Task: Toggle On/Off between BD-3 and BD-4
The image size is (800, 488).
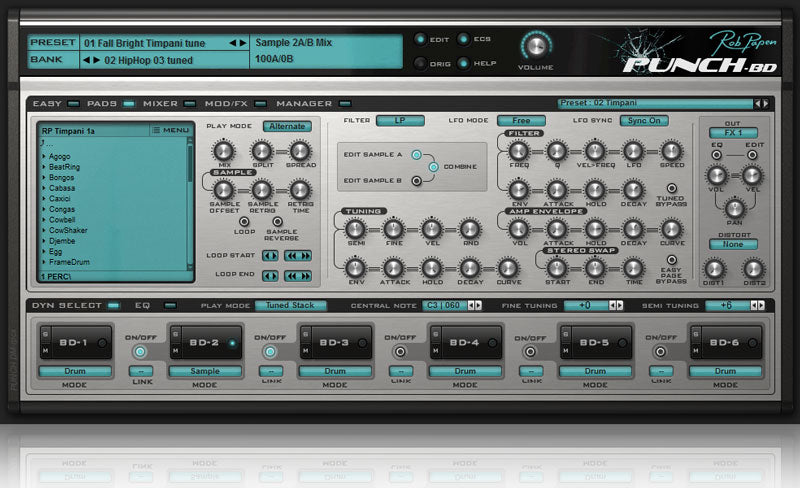Action: point(400,352)
